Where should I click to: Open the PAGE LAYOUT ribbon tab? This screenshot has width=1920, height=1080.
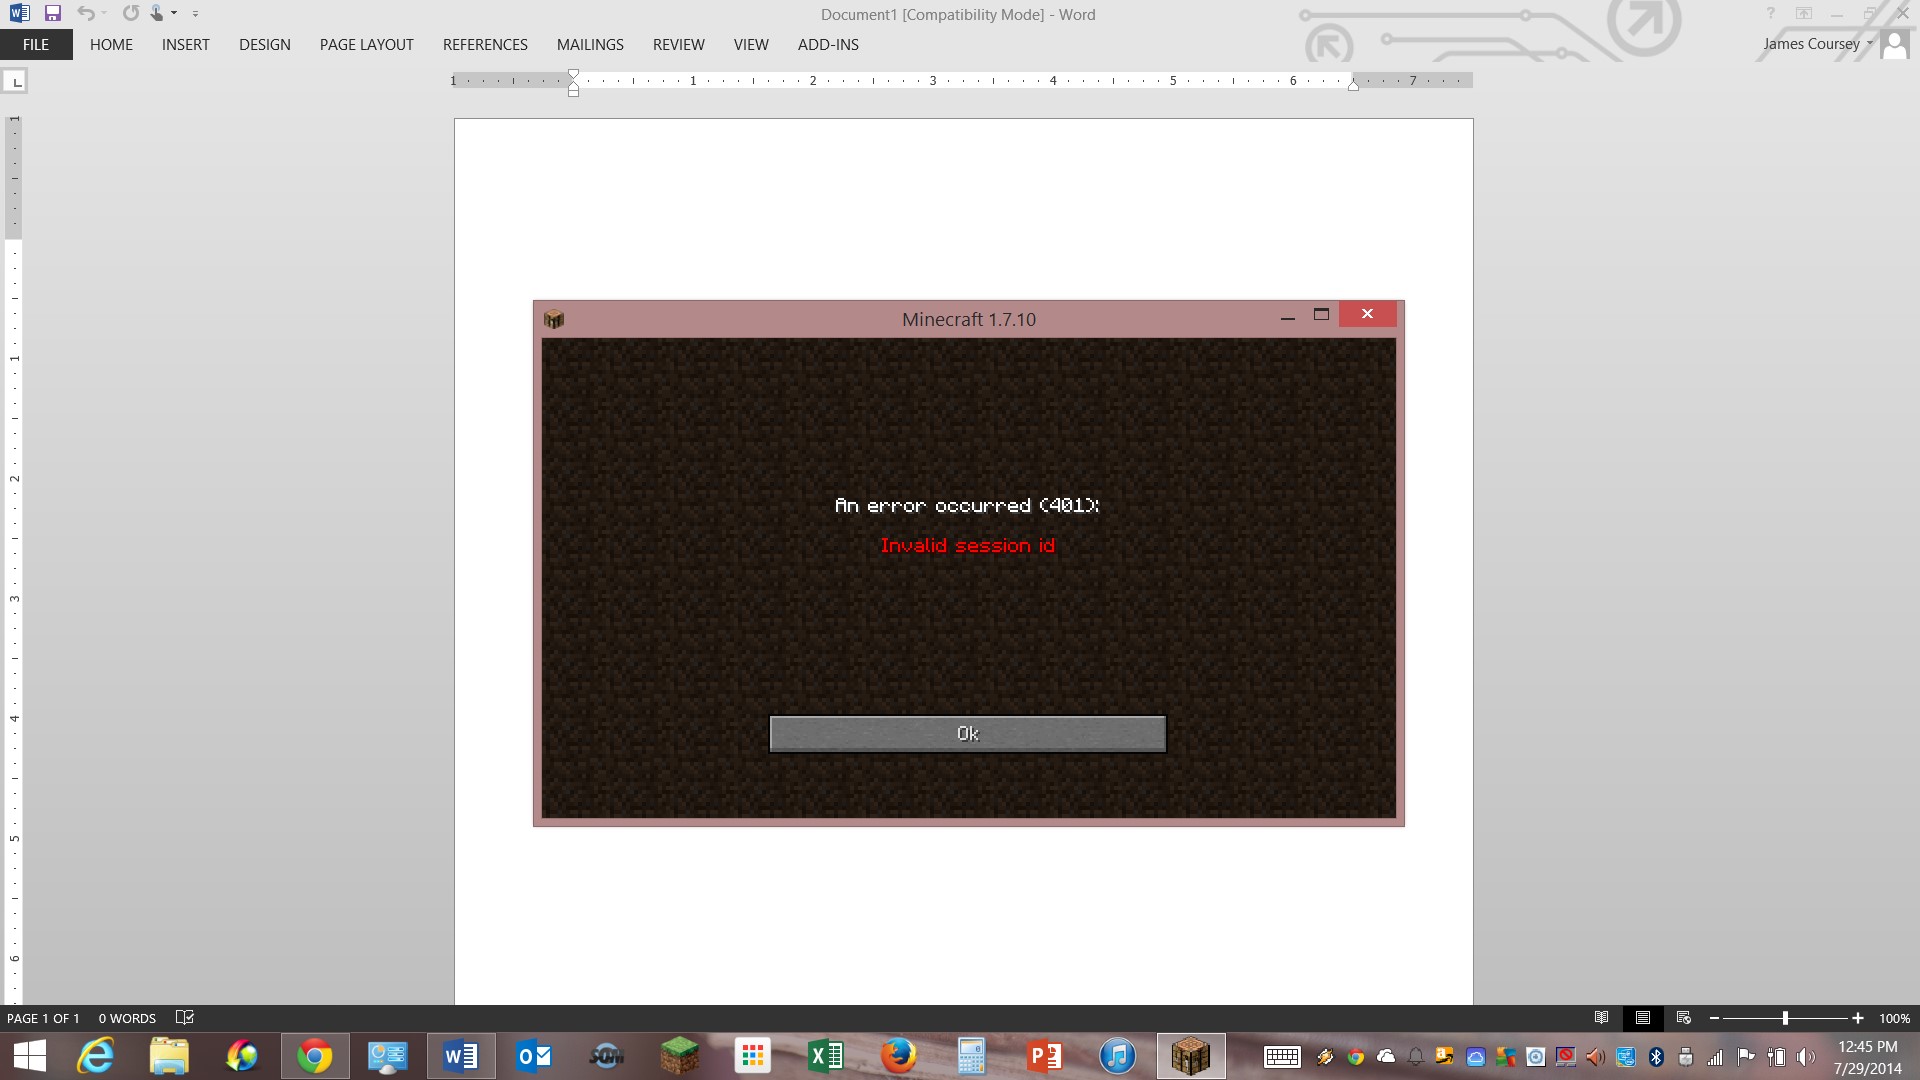[366, 45]
